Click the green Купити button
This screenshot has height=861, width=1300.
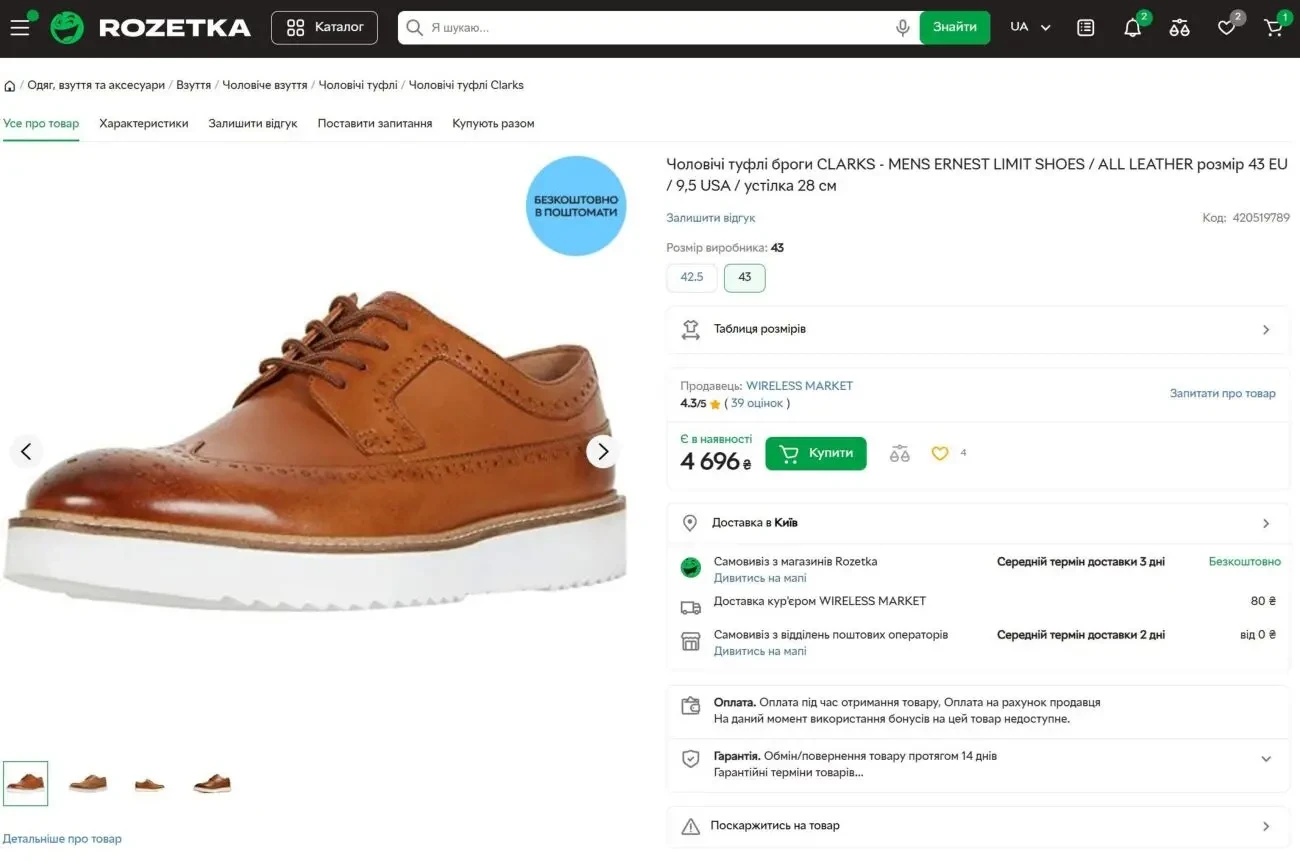tap(815, 452)
